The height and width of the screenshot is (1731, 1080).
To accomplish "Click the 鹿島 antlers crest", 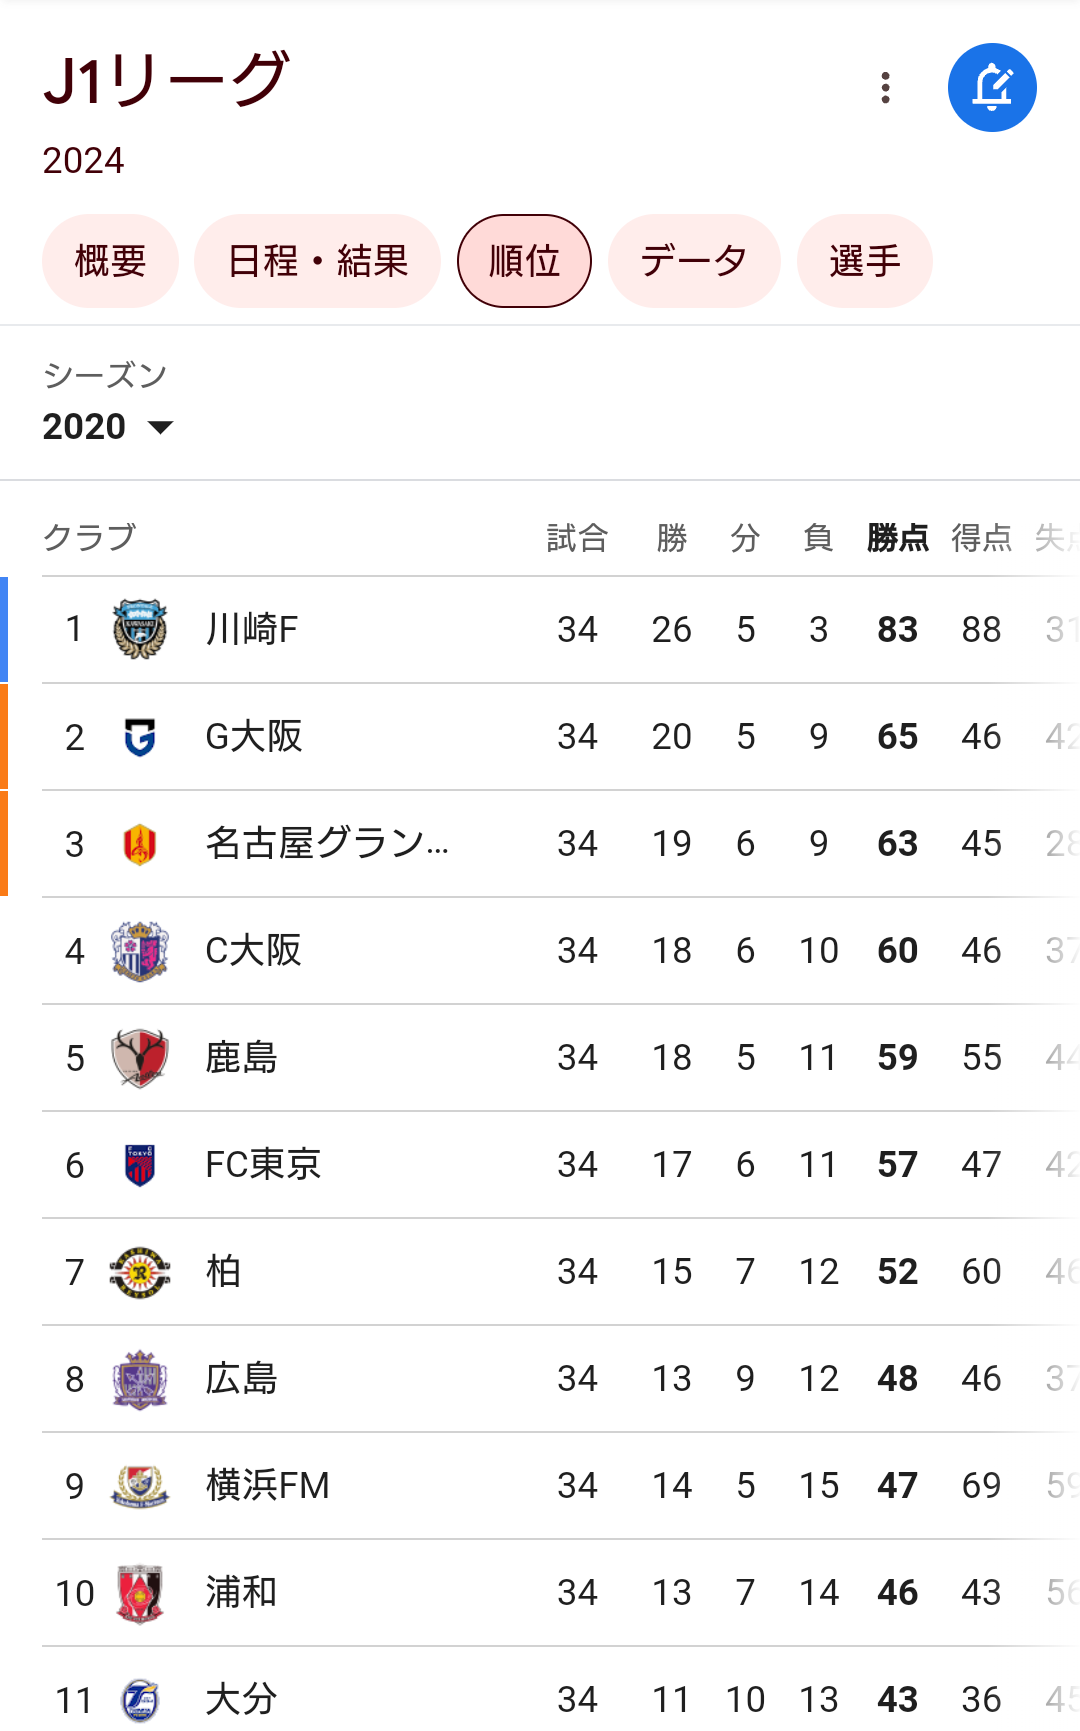I will 140,1058.
